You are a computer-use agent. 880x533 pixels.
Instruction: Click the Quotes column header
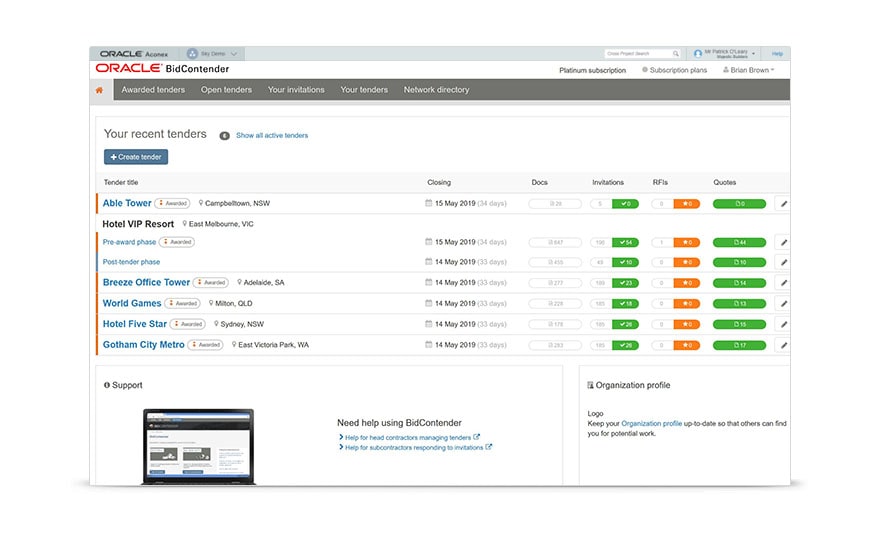coord(725,182)
